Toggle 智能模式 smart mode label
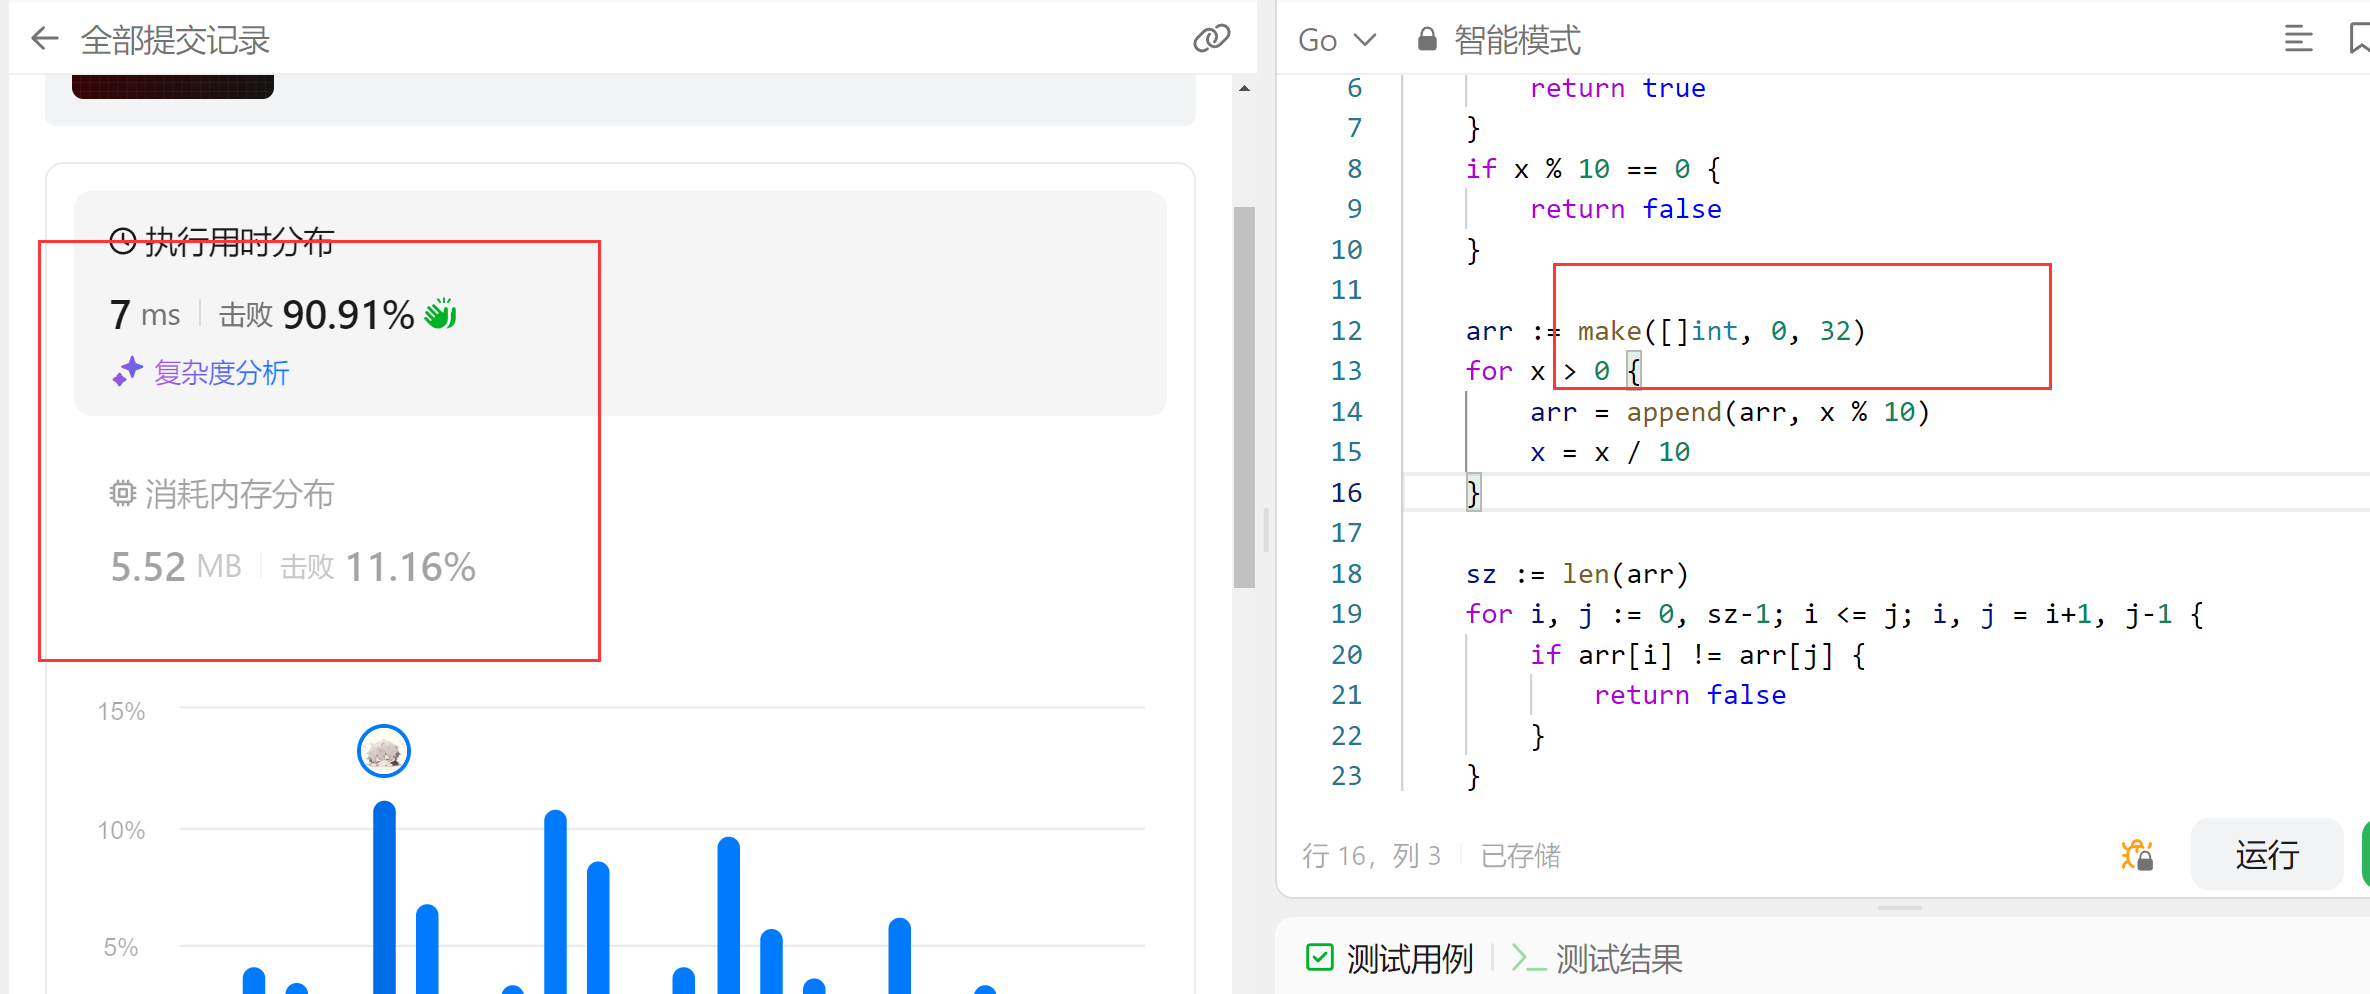Screen dimensions: 2370x994 [x=1517, y=40]
